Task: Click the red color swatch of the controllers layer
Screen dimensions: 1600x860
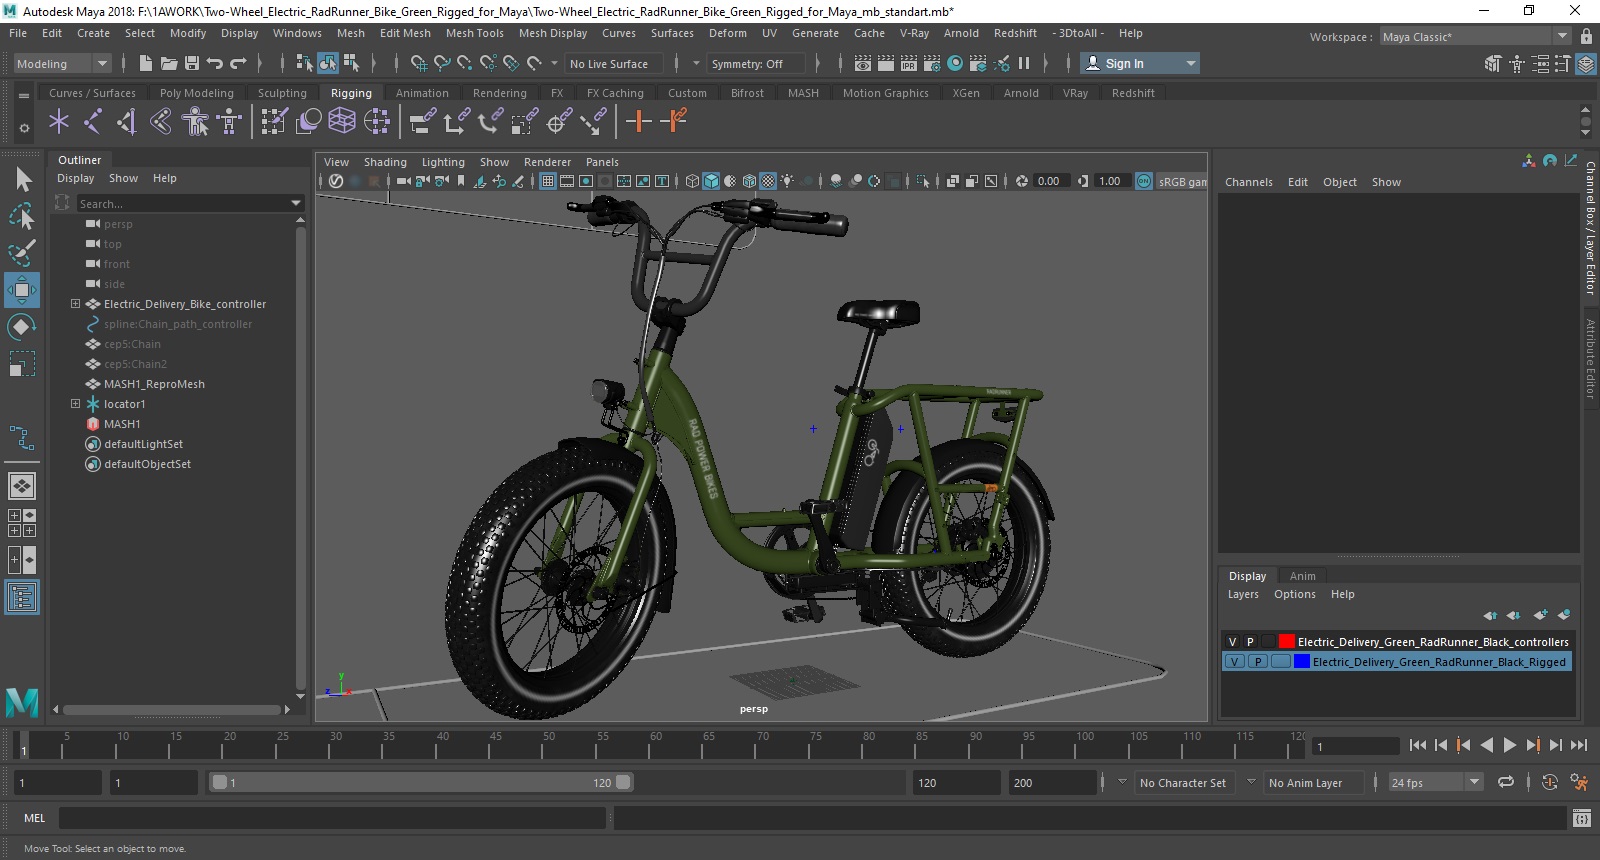Action: (x=1287, y=642)
